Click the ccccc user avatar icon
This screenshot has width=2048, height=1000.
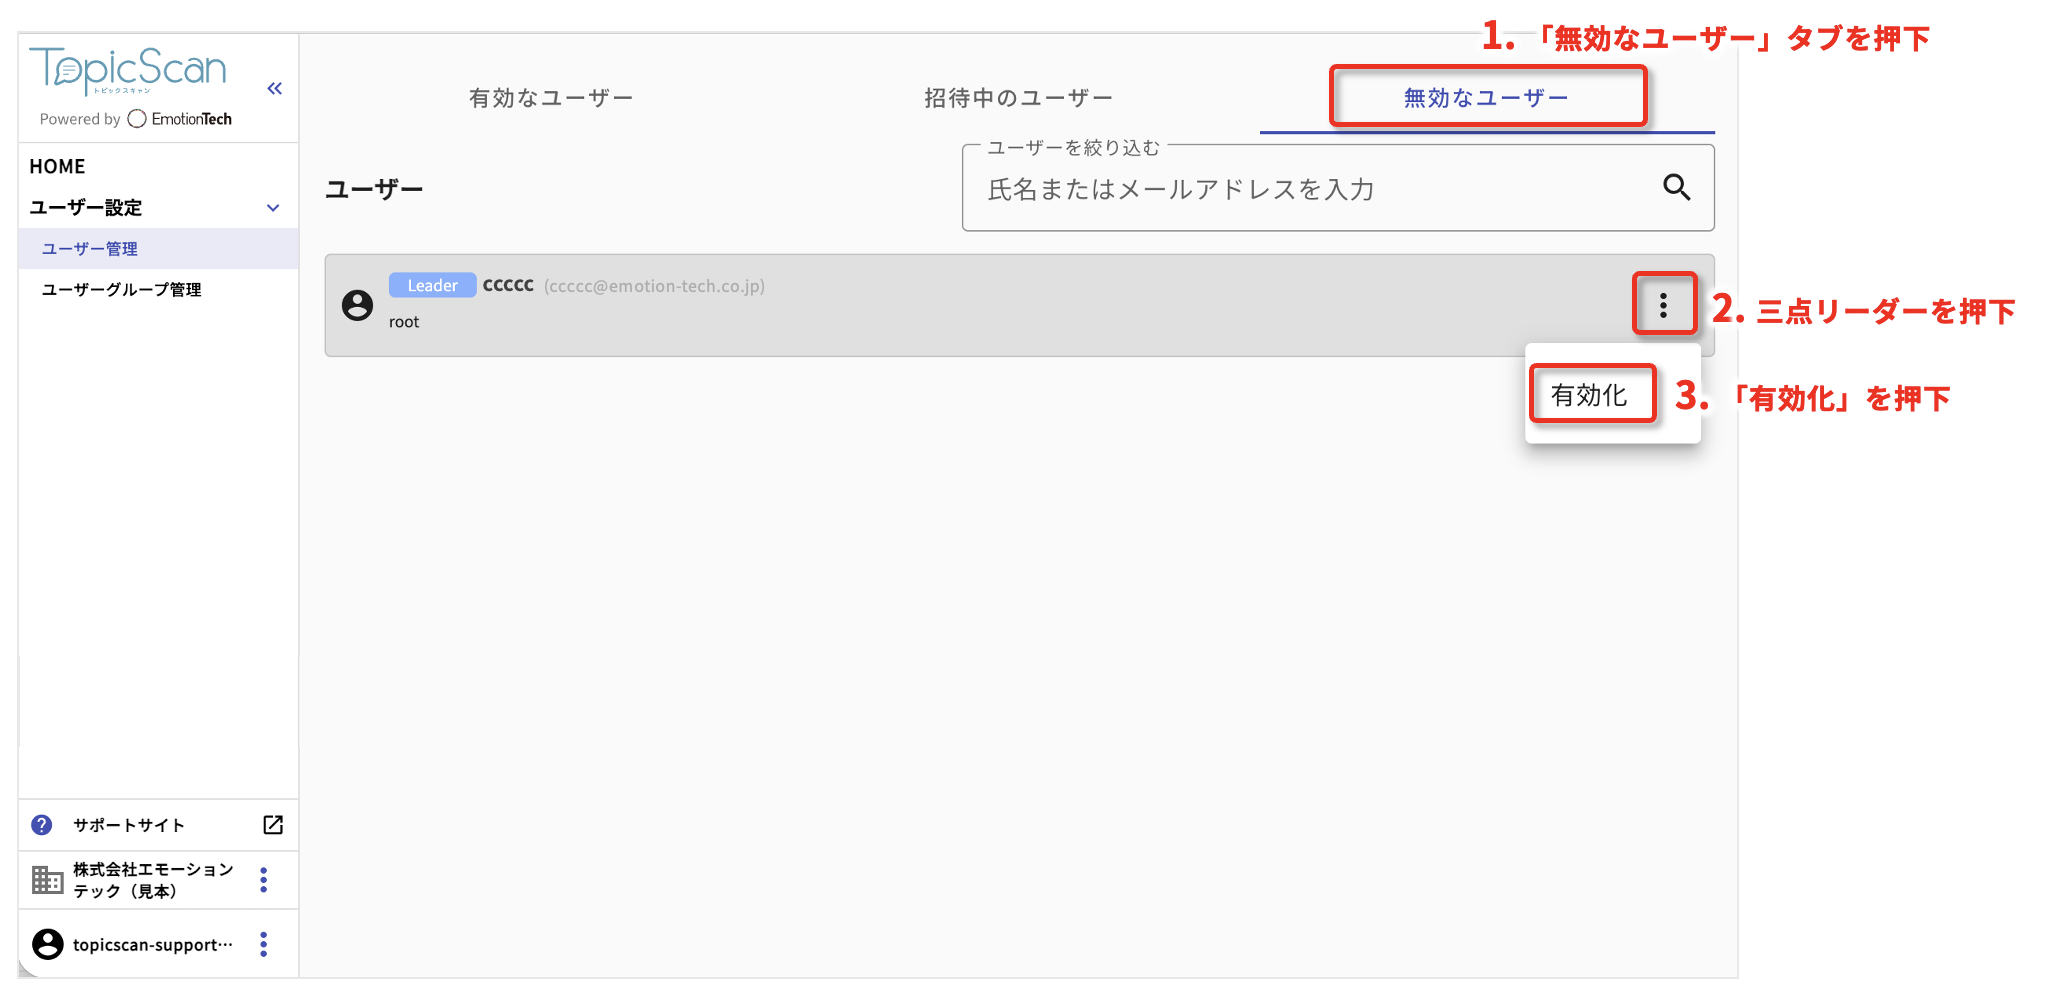tap(357, 305)
